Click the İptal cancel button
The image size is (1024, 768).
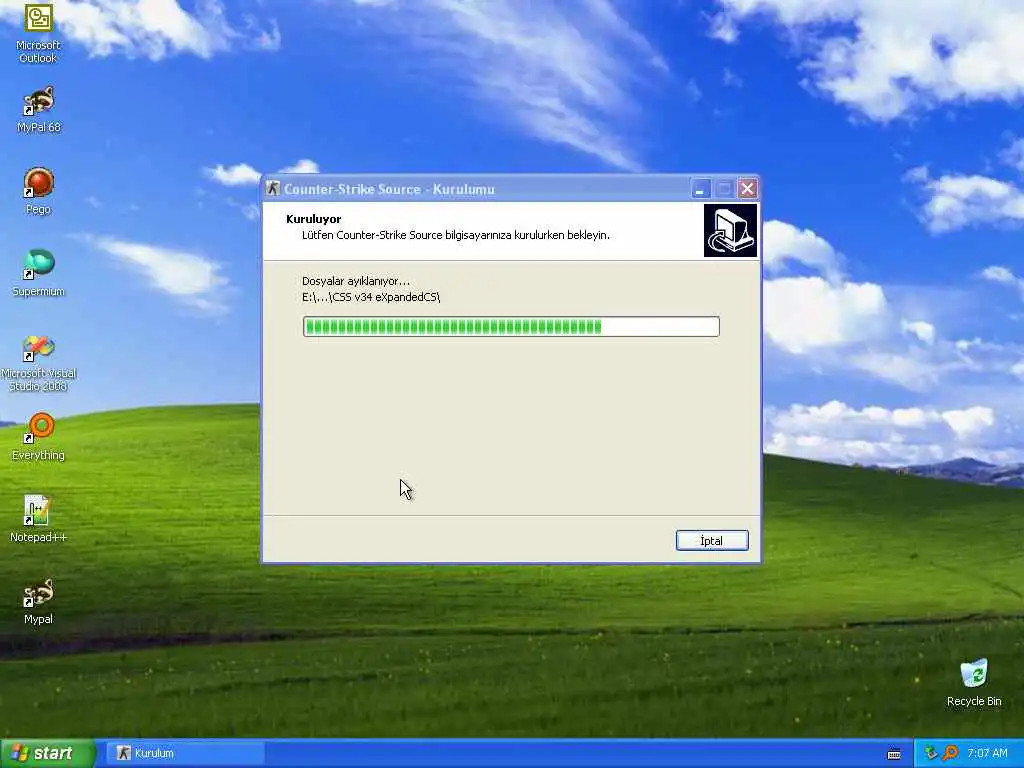point(712,541)
